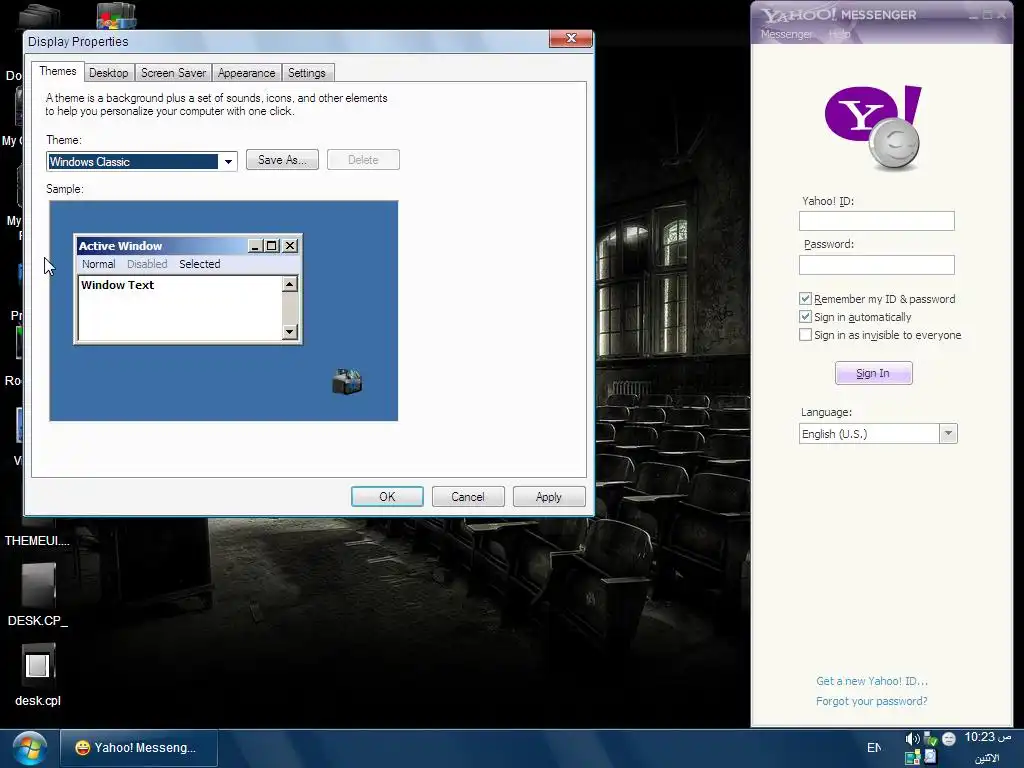
Task: Click the black folder icon above the dialog
Action: coord(39,17)
